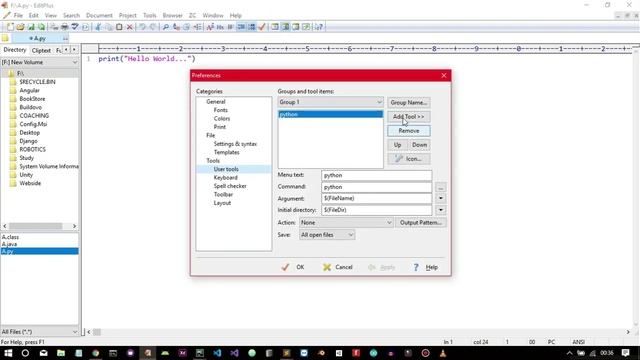
Task: Click the Argument input field
Action: (376, 198)
